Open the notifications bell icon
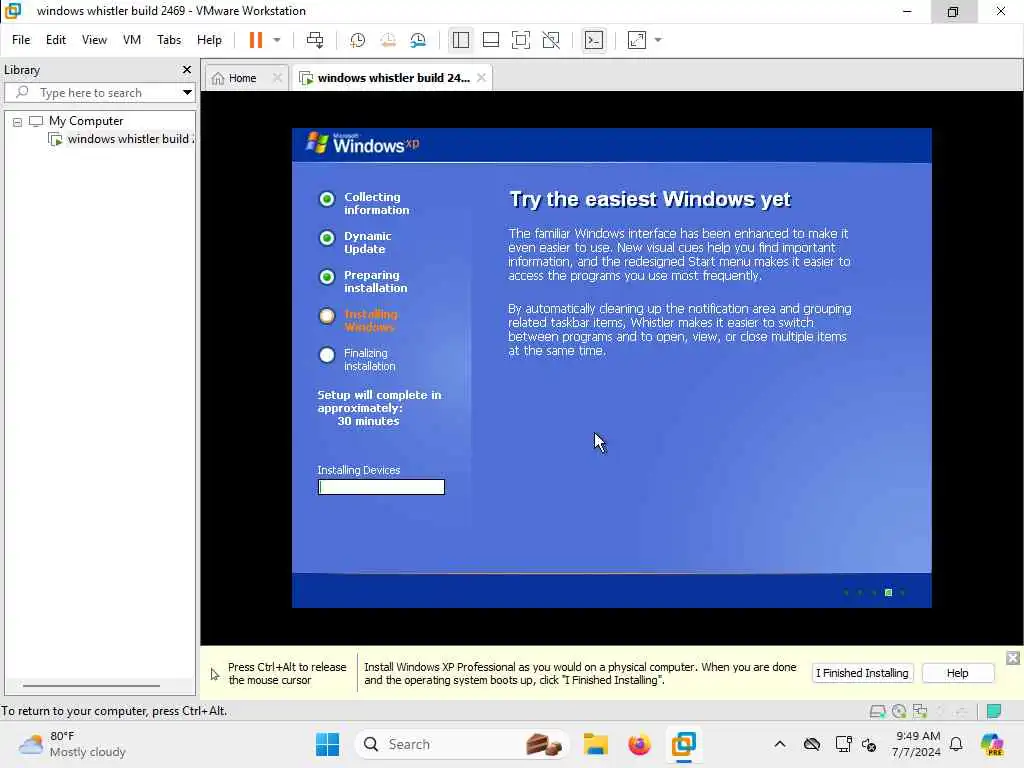Image resolution: width=1024 pixels, height=768 pixels. [956, 744]
